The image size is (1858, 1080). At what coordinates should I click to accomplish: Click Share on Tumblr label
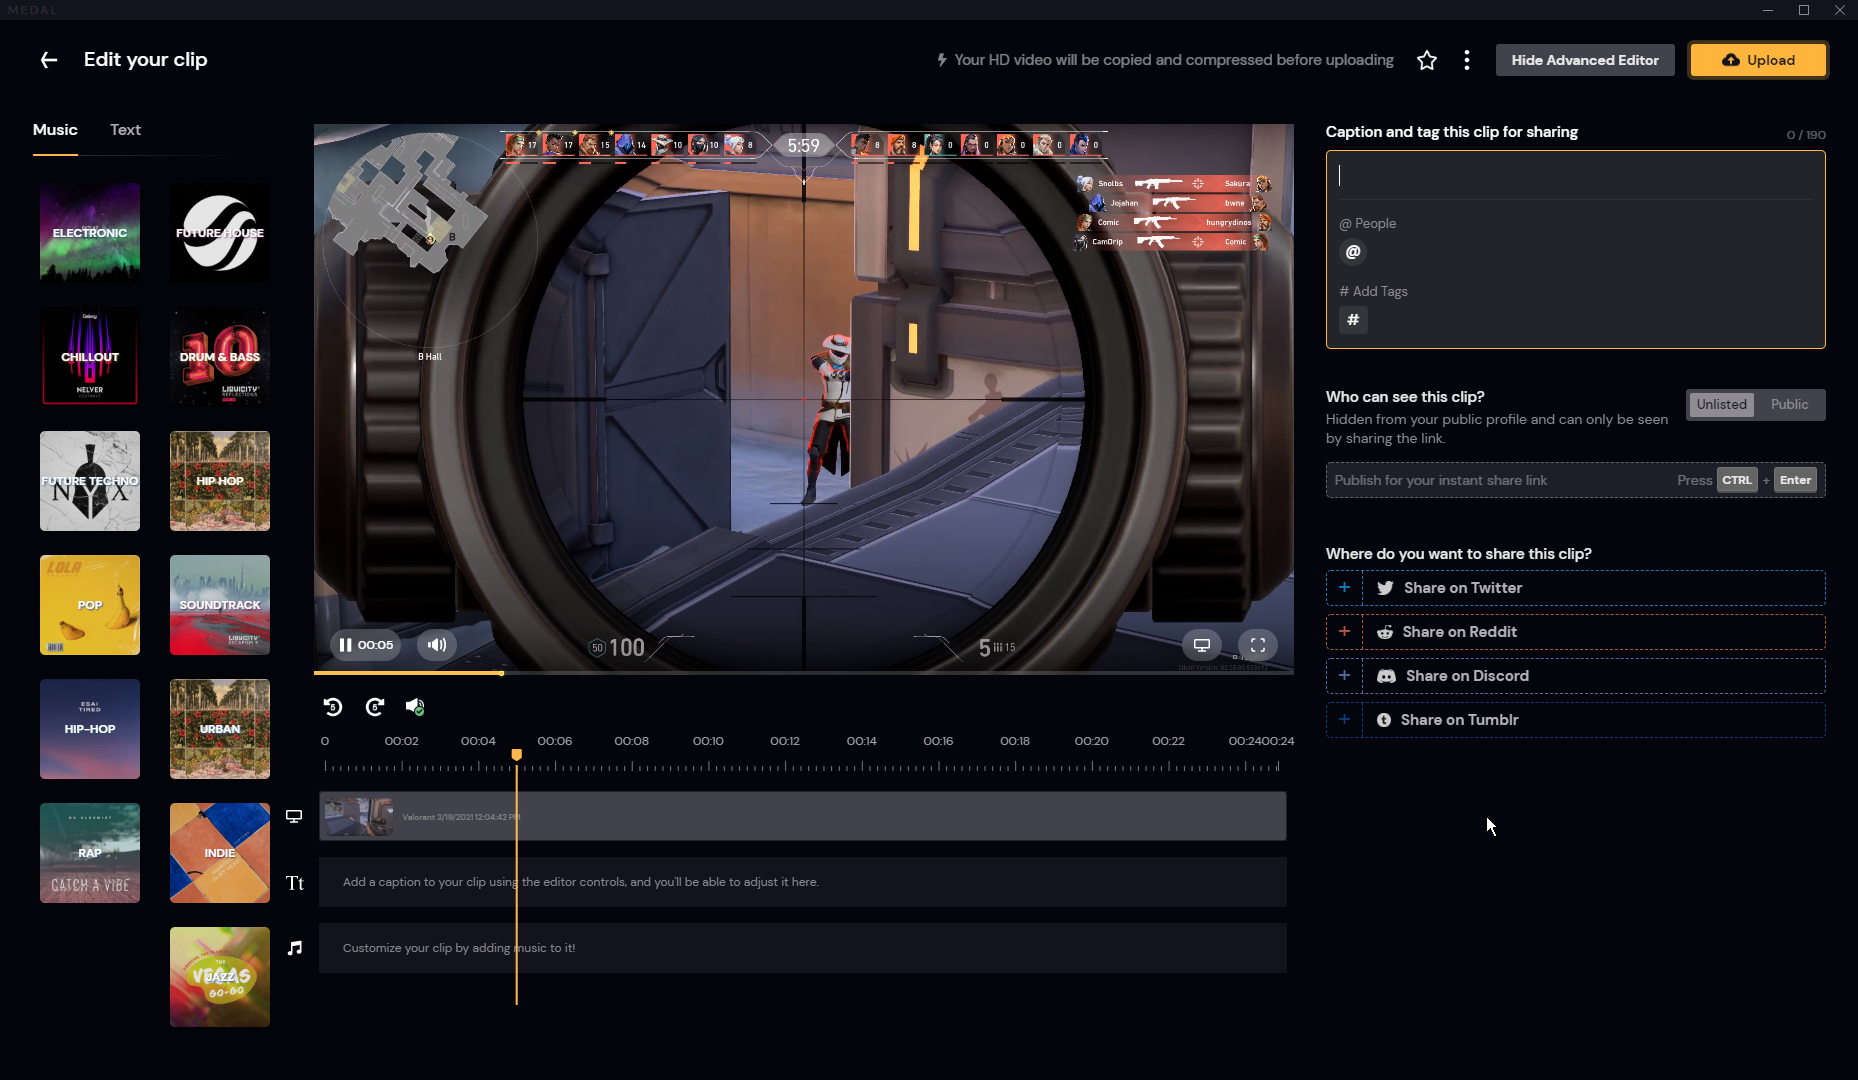point(1459,720)
